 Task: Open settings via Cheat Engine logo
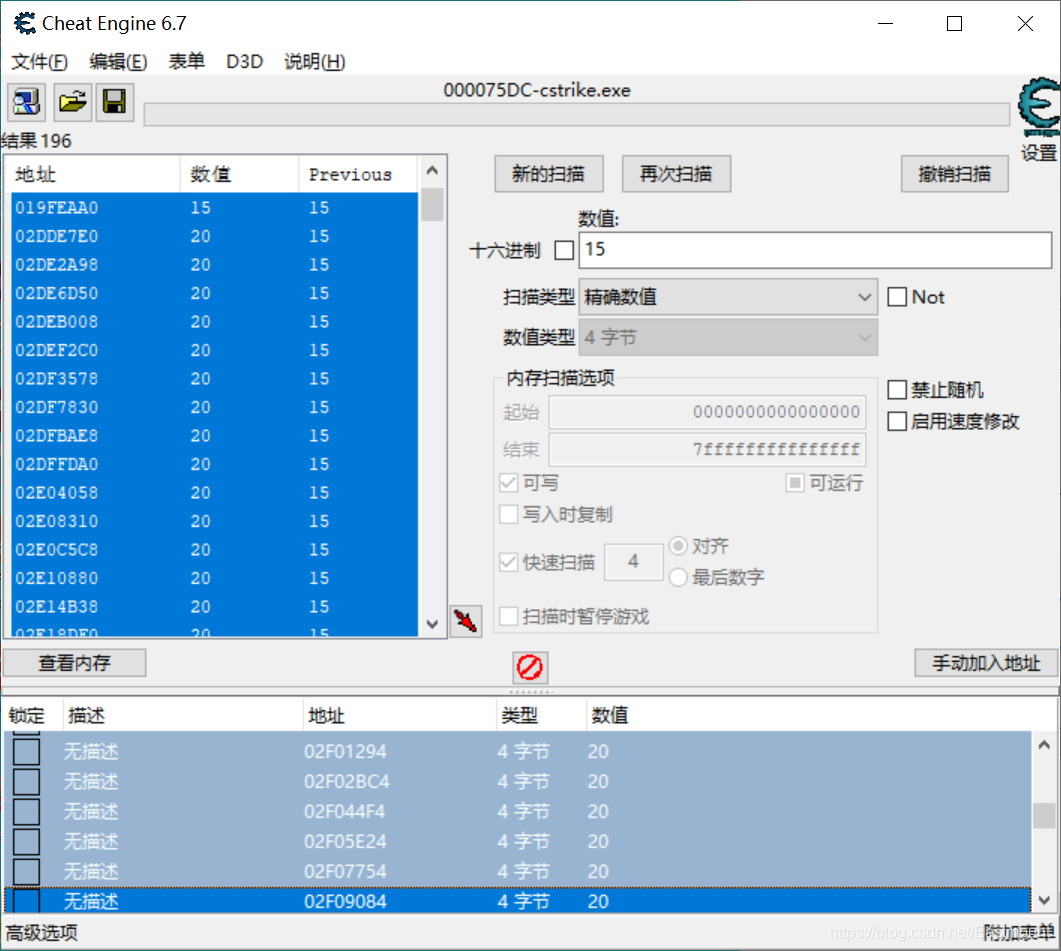click(x=1039, y=108)
